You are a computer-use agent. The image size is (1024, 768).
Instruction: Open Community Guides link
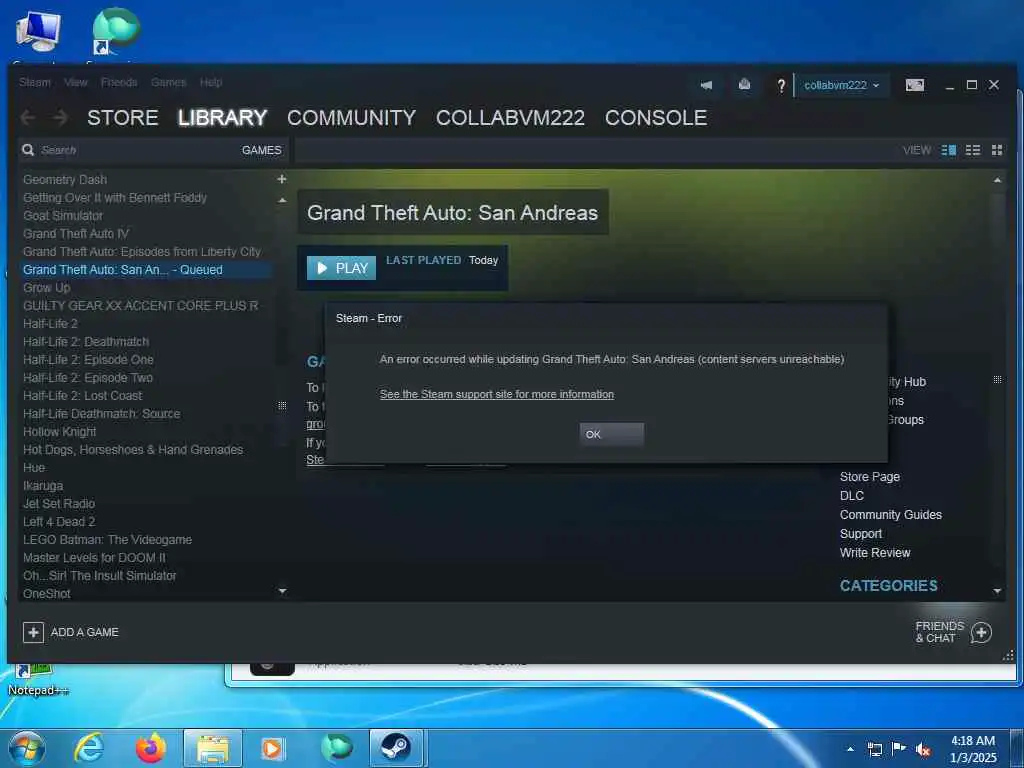pos(891,515)
